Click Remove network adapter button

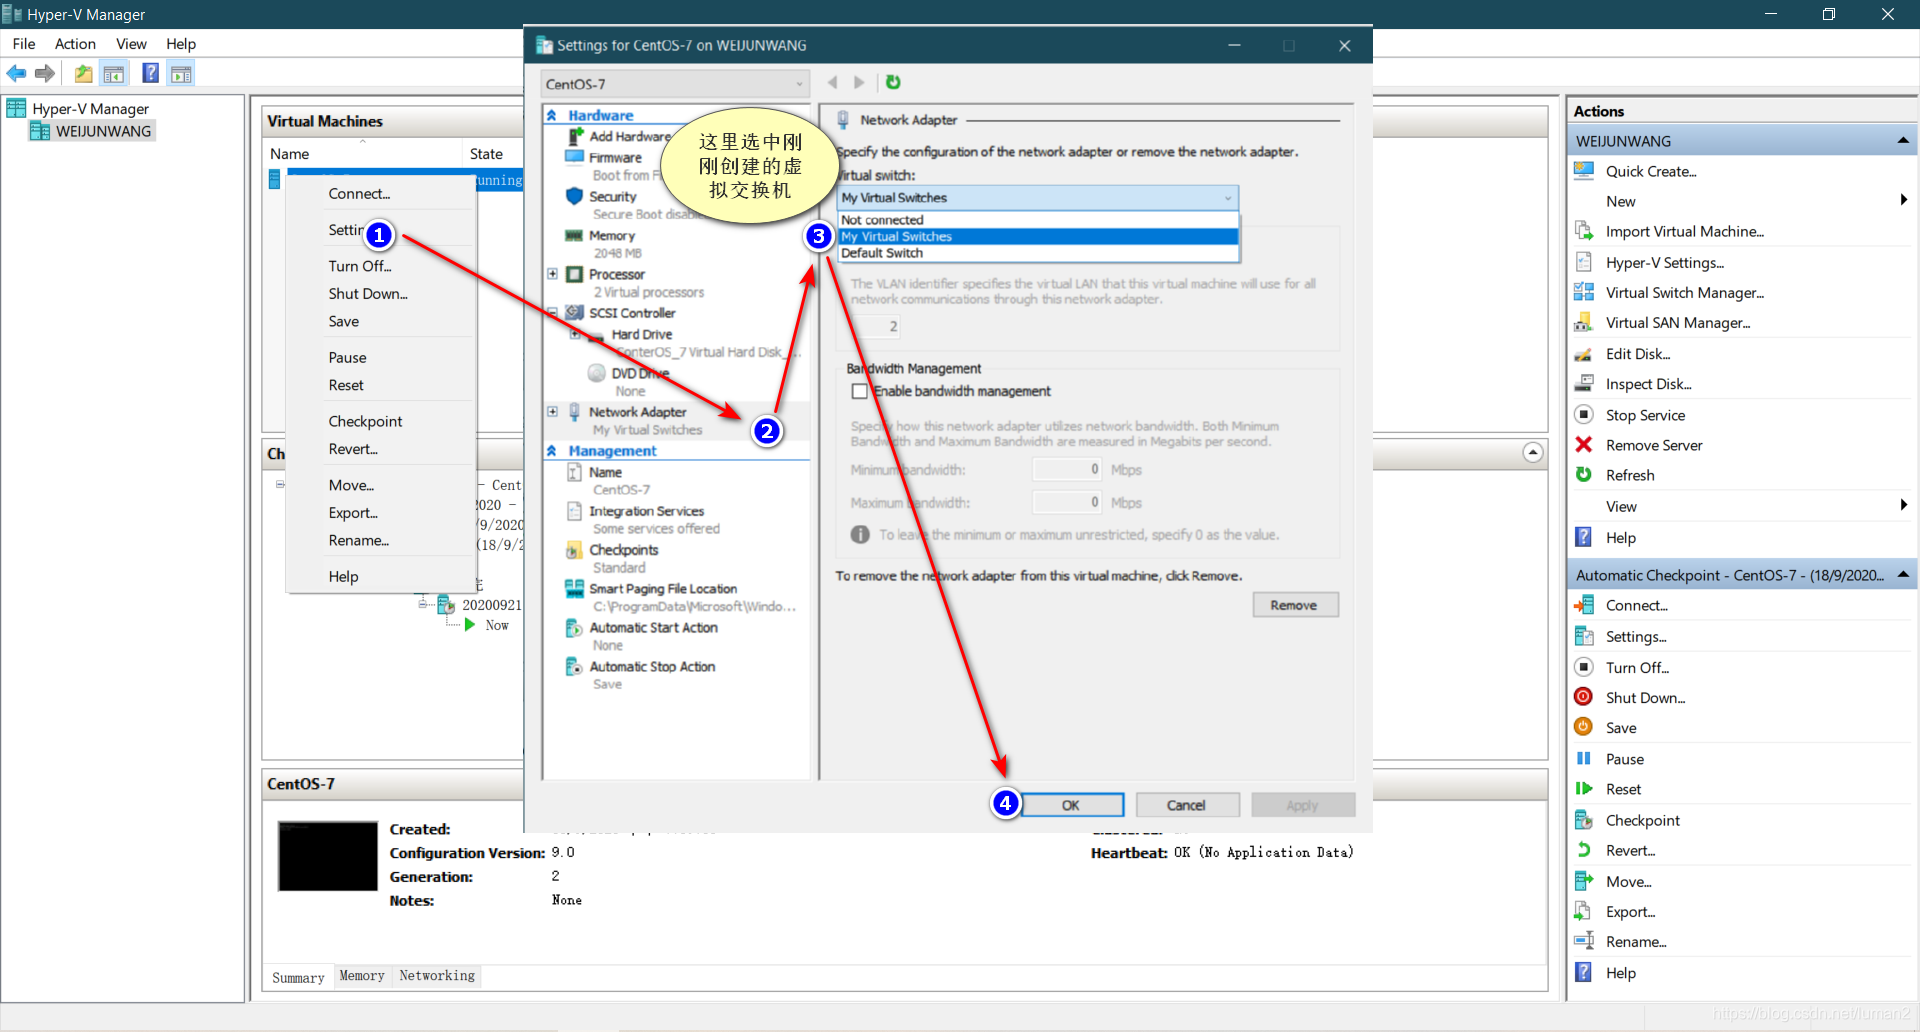1294,605
